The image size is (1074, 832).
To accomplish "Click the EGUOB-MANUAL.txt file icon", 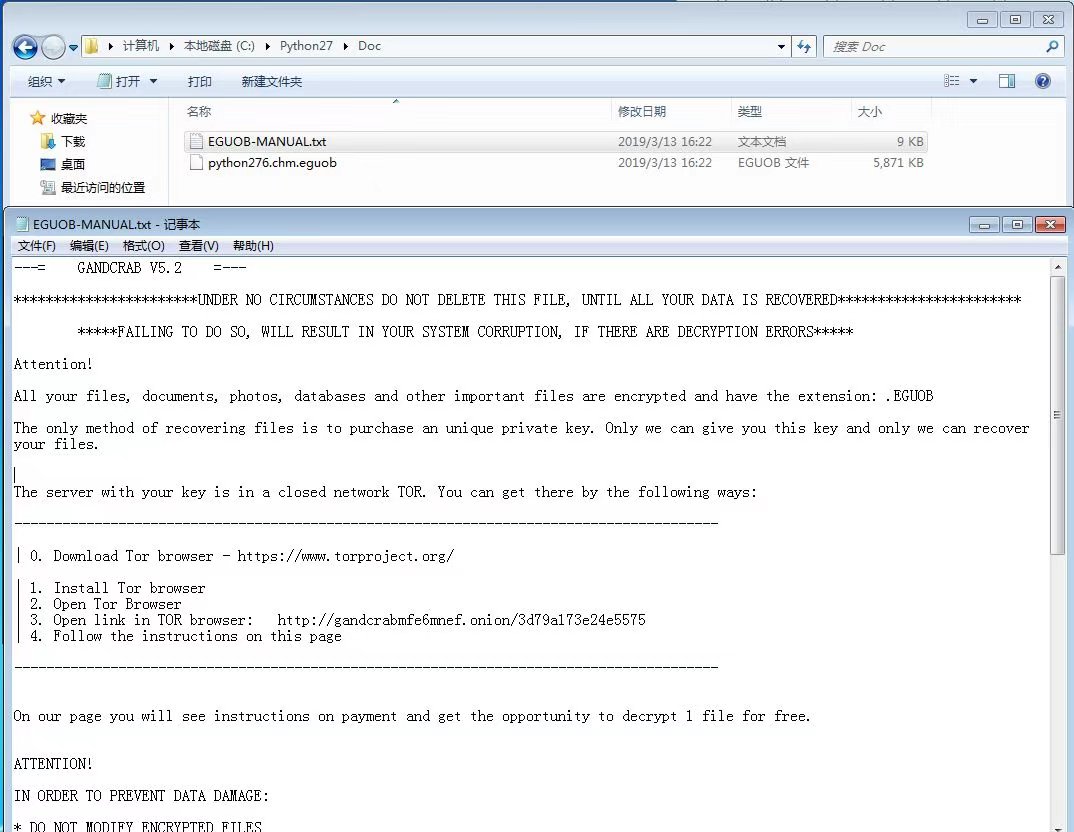I will pos(197,142).
